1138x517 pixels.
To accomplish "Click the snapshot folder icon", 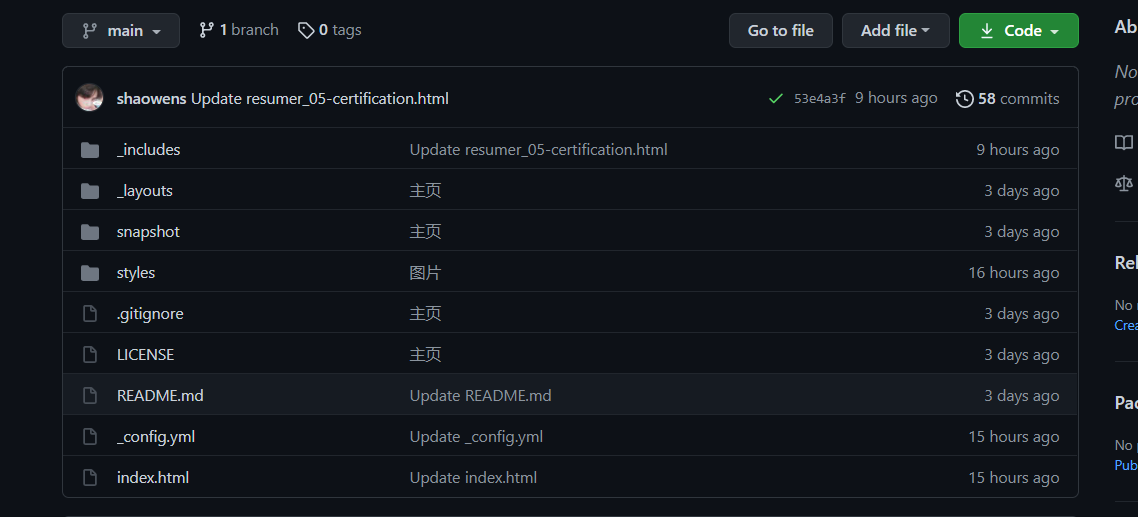I will 90,232.
